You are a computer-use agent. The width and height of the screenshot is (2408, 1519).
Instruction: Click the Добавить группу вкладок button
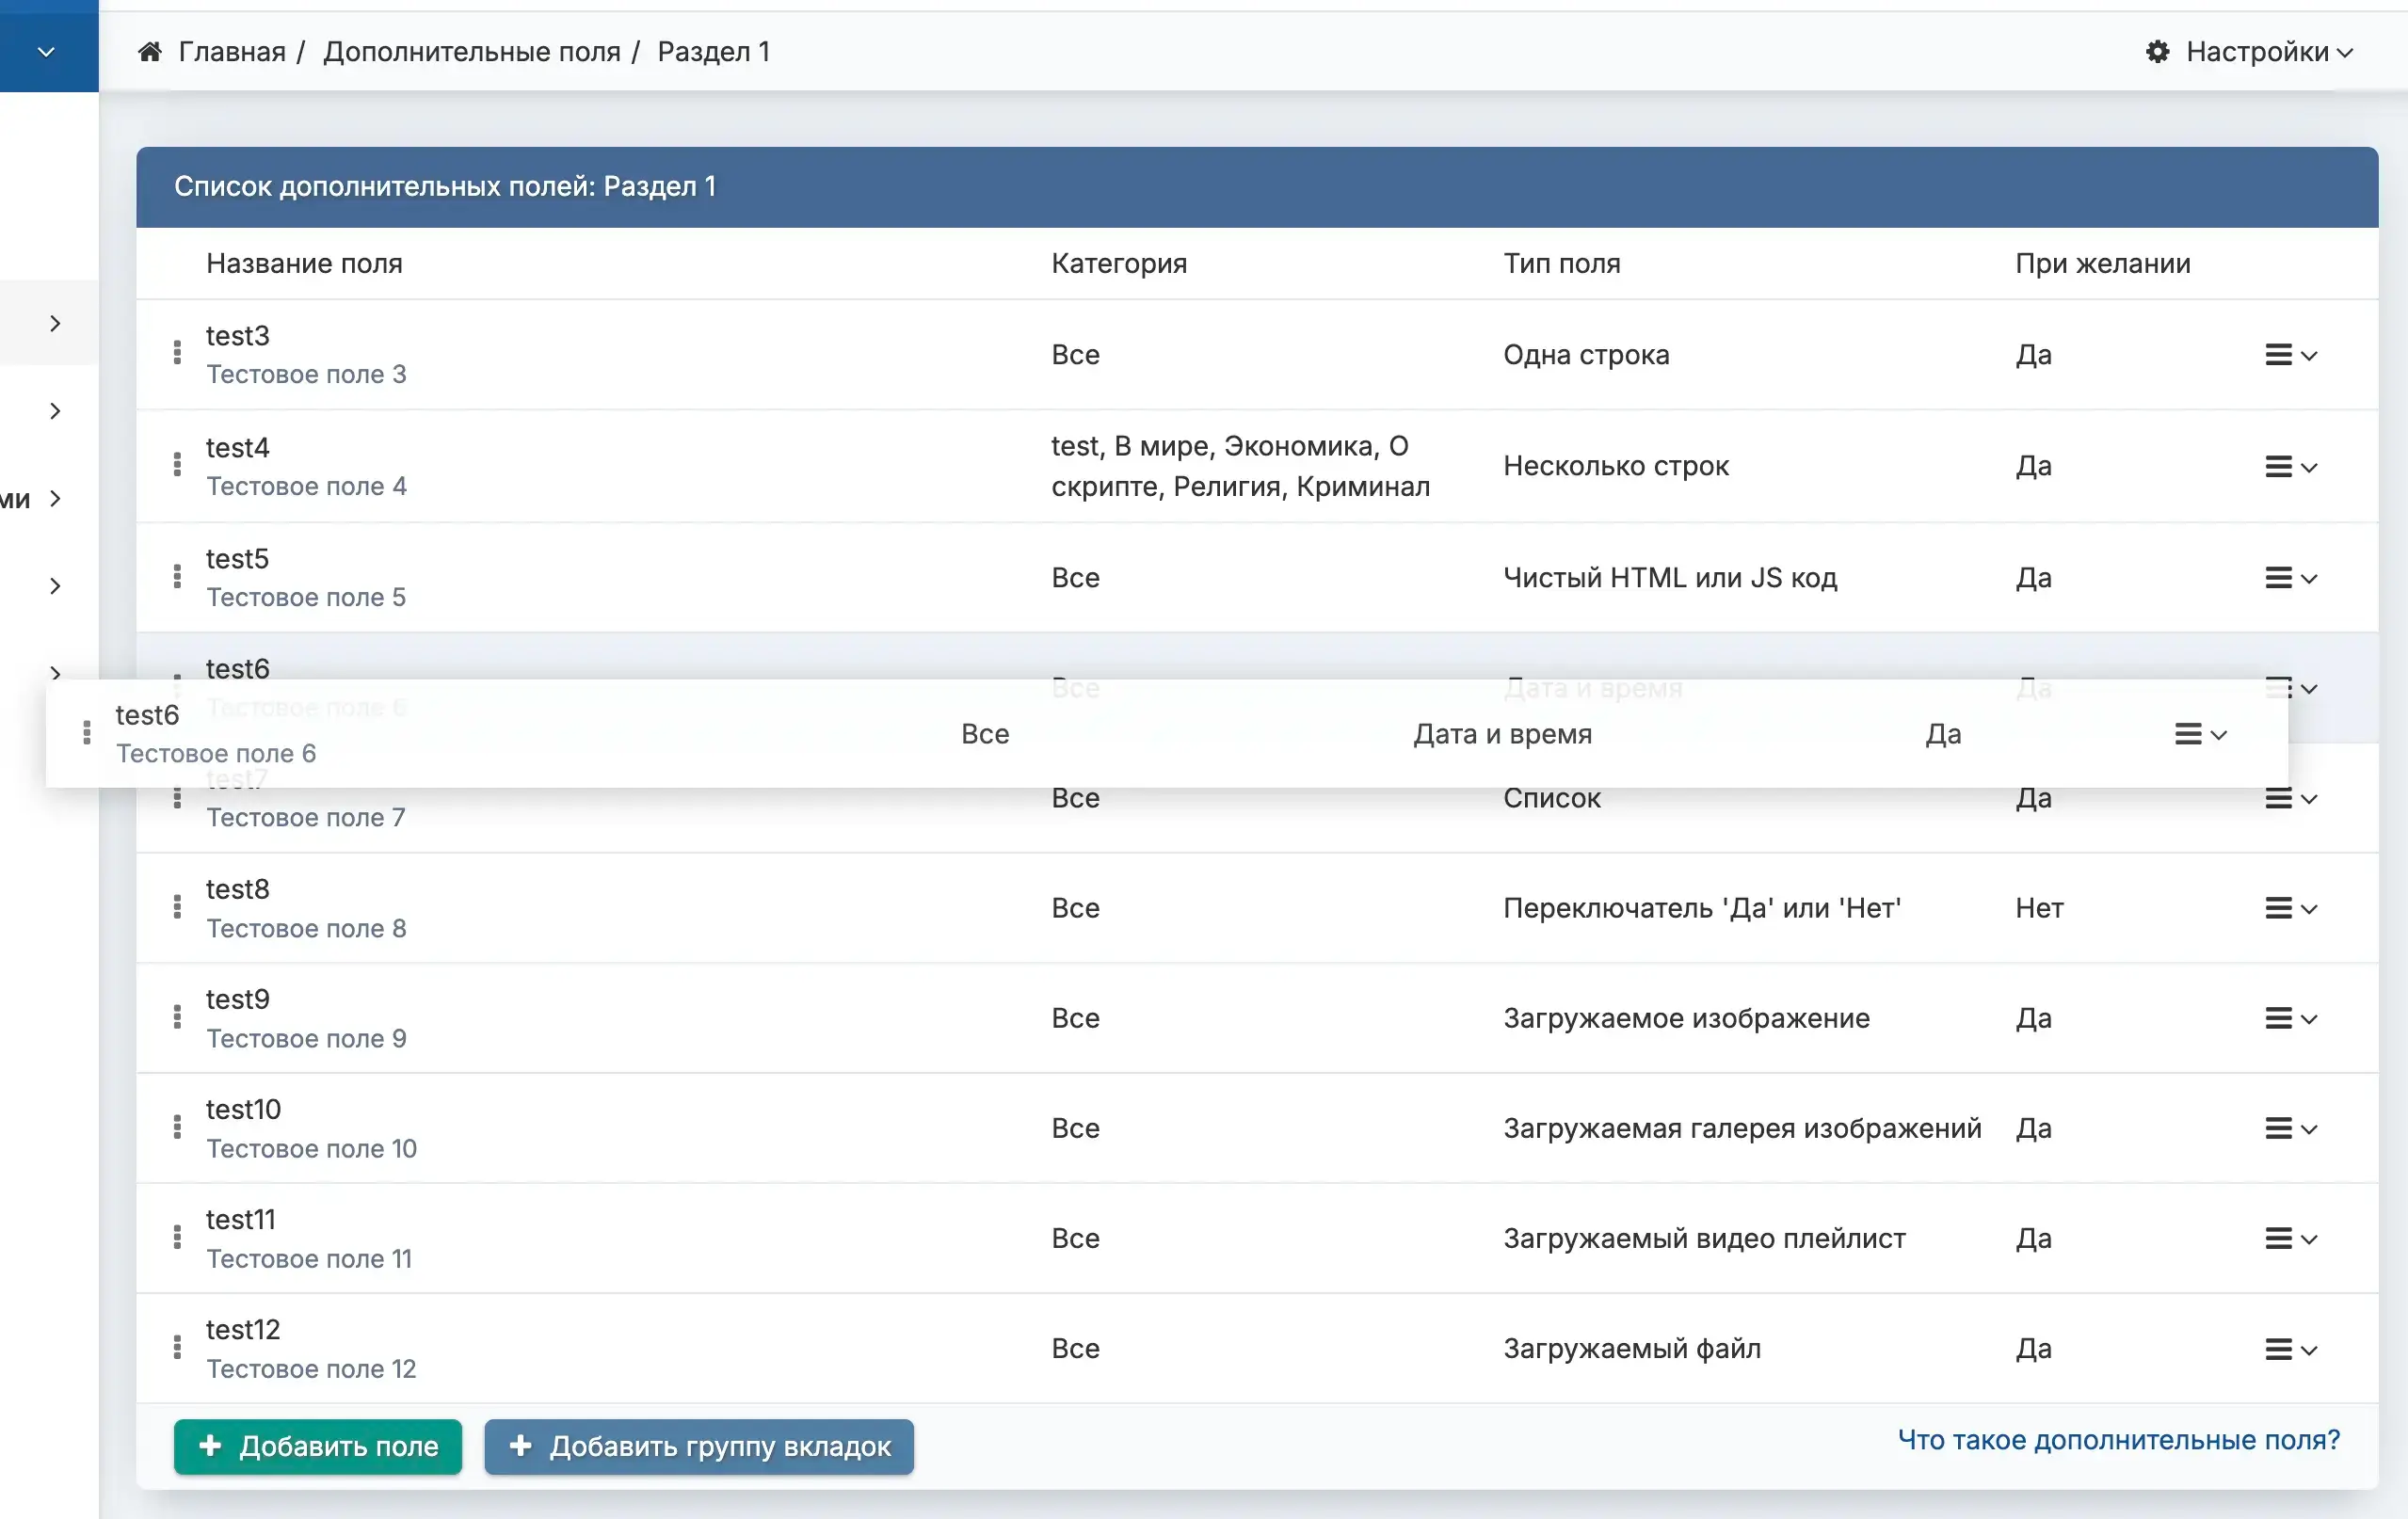[x=699, y=1446]
